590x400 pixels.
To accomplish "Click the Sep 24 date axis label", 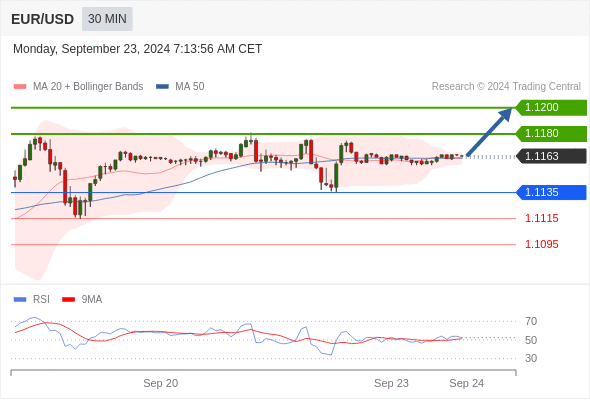I will 467,383.
